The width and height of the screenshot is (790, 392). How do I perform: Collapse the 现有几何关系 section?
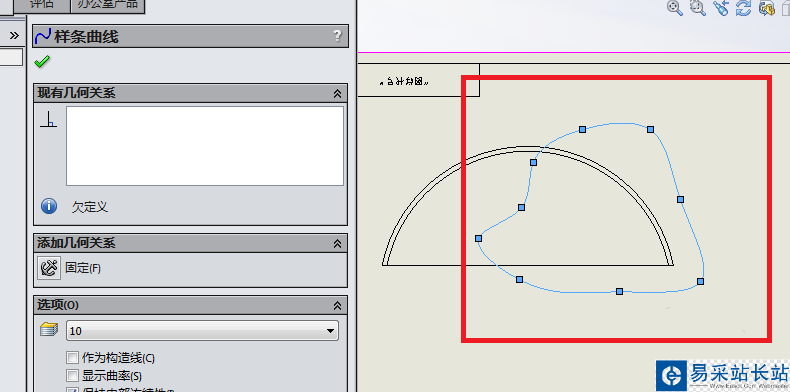(338, 93)
